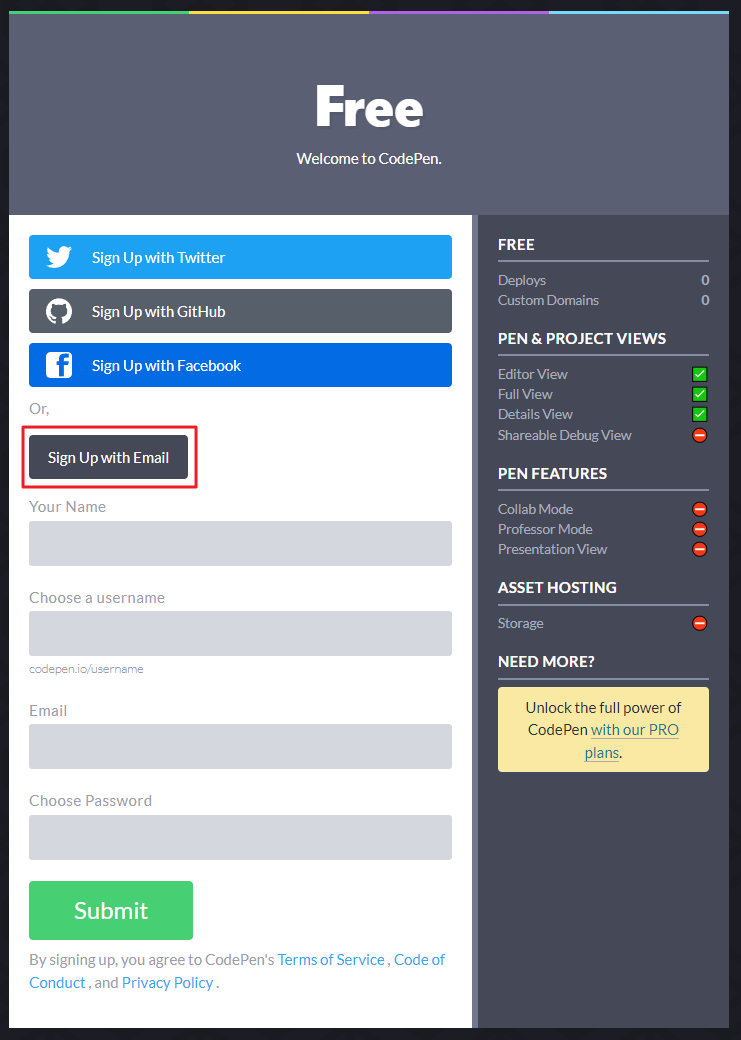Viewport: 741px width, 1040px height.
Task: Click the 'FREE' sidebar heading
Action: coord(516,245)
